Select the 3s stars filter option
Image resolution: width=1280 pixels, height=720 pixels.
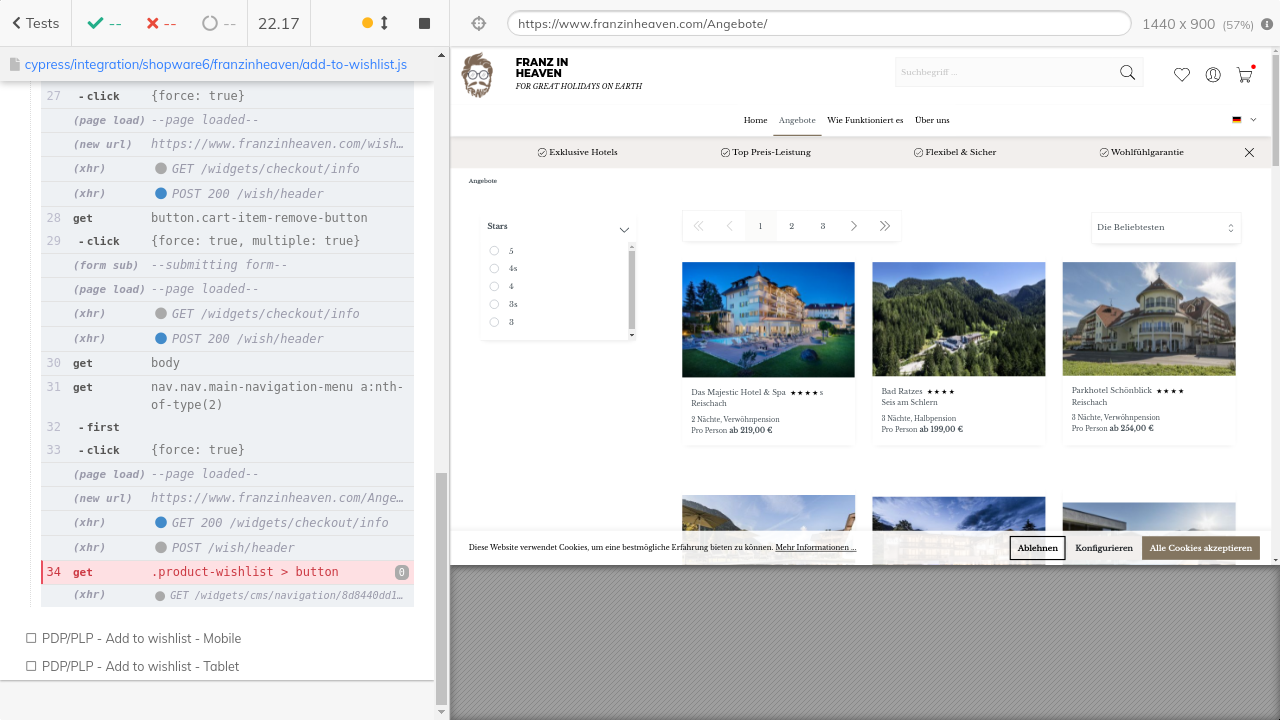494,304
